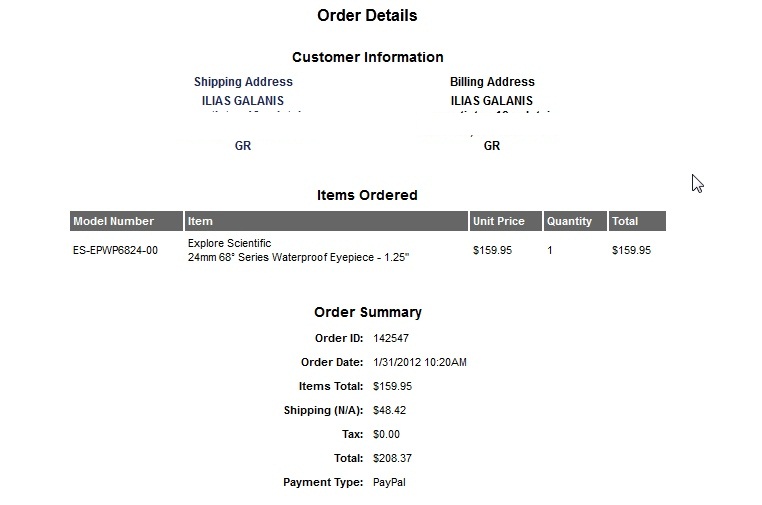The height and width of the screenshot is (505, 762).
Task: Click the PayPal payment type value
Action: (x=389, y=483)
